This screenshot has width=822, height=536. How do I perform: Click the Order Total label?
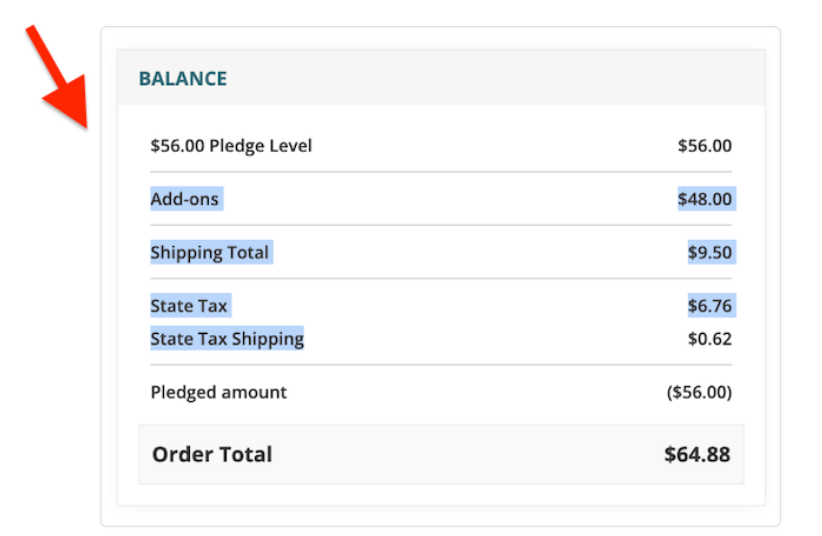(212, 454)
